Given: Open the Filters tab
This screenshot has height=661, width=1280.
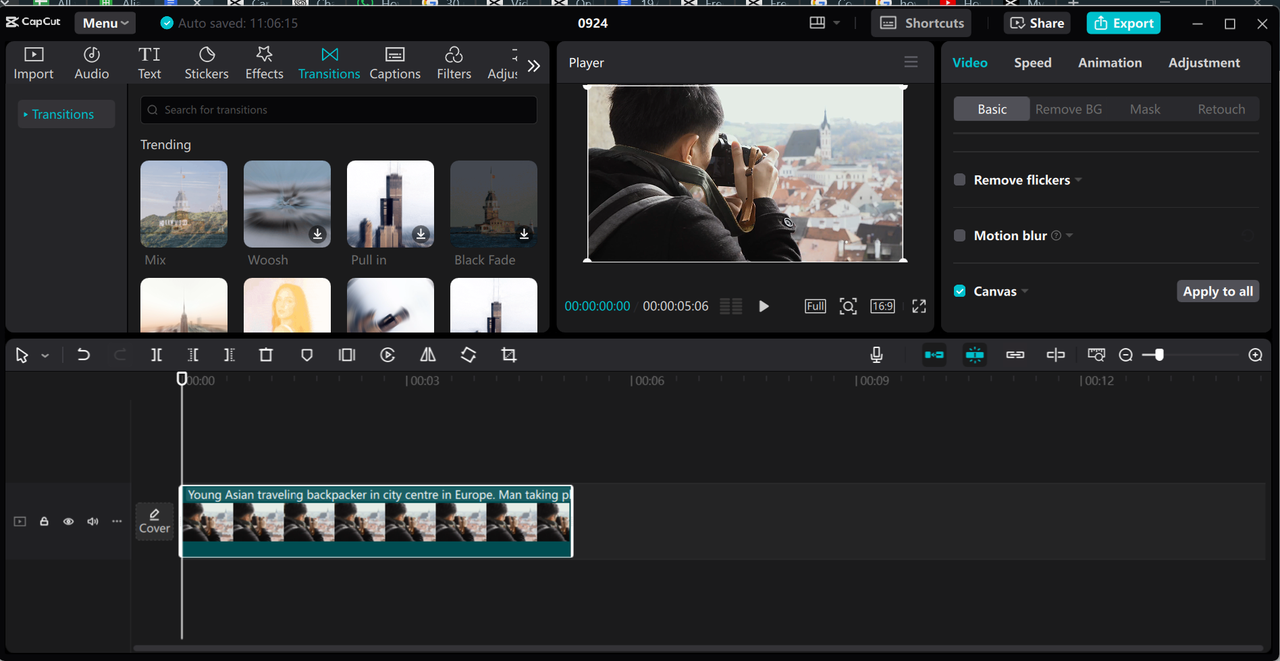Looking at the screenshot, I should point(454,62).
